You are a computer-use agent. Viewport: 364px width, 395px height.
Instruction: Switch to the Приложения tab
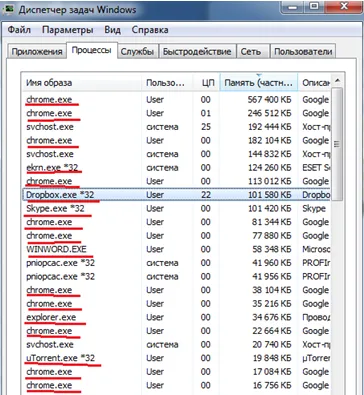(x=37, y=52)
